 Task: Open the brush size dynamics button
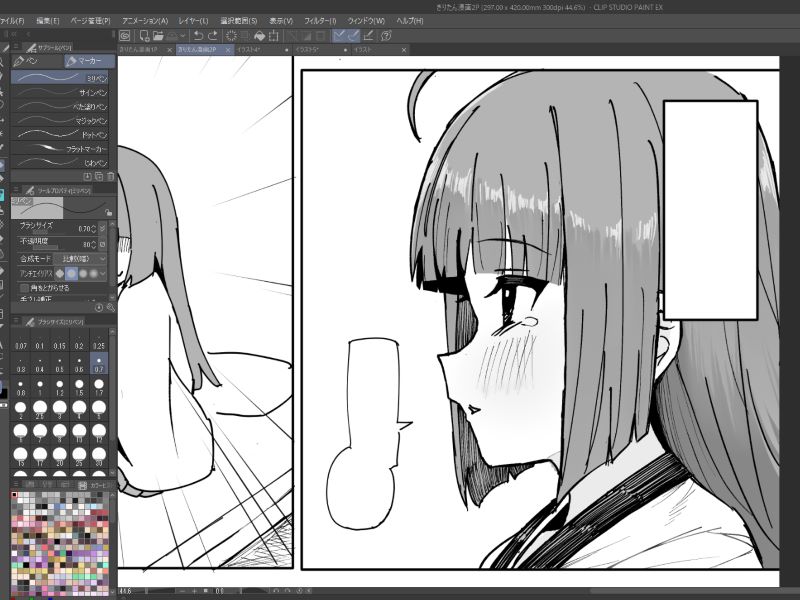[103, 229]
